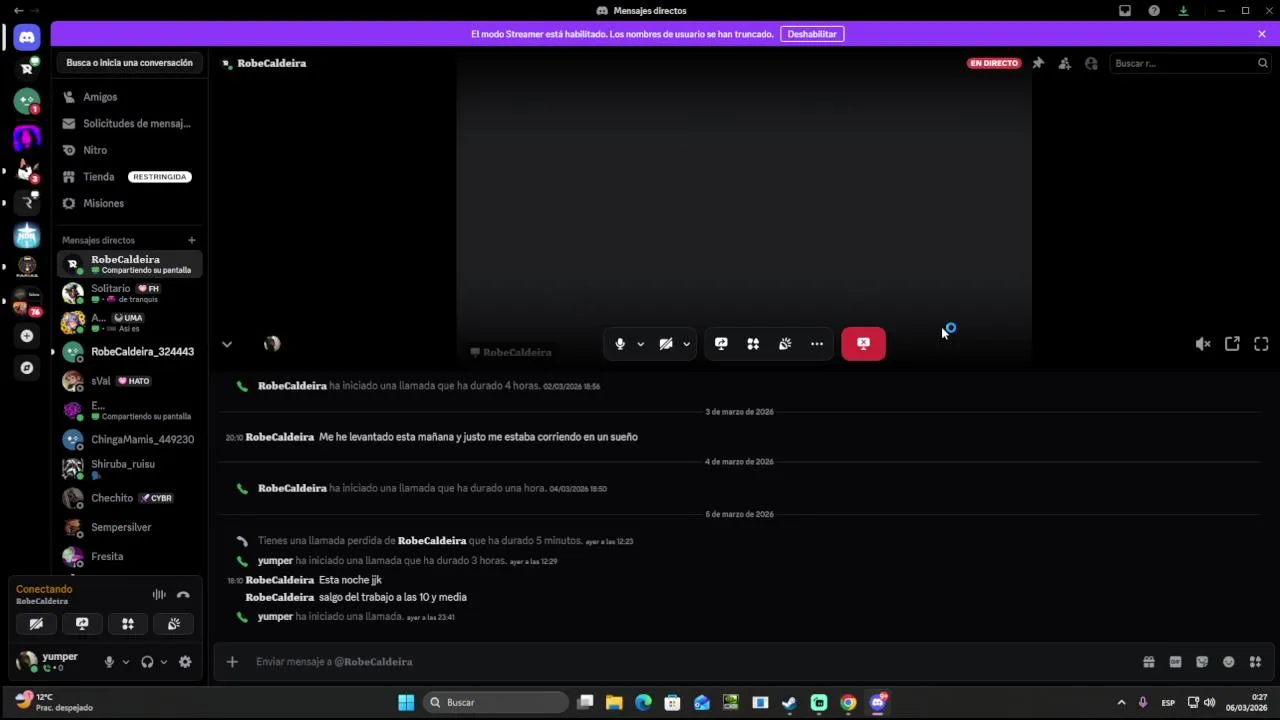The width and height of the screenshot is (1280, 720).
Task: Disconnect from the call in voice panel
Action: (183, 595)
